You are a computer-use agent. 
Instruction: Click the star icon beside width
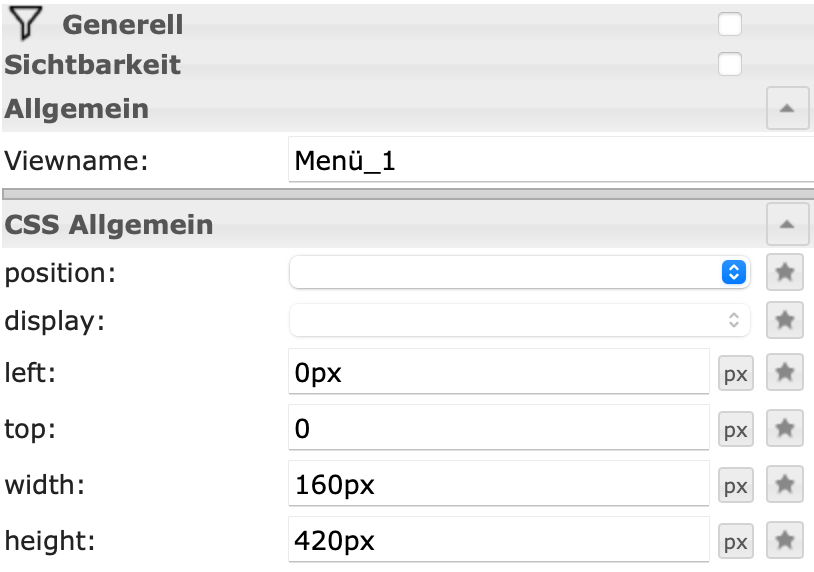(785, 486)
